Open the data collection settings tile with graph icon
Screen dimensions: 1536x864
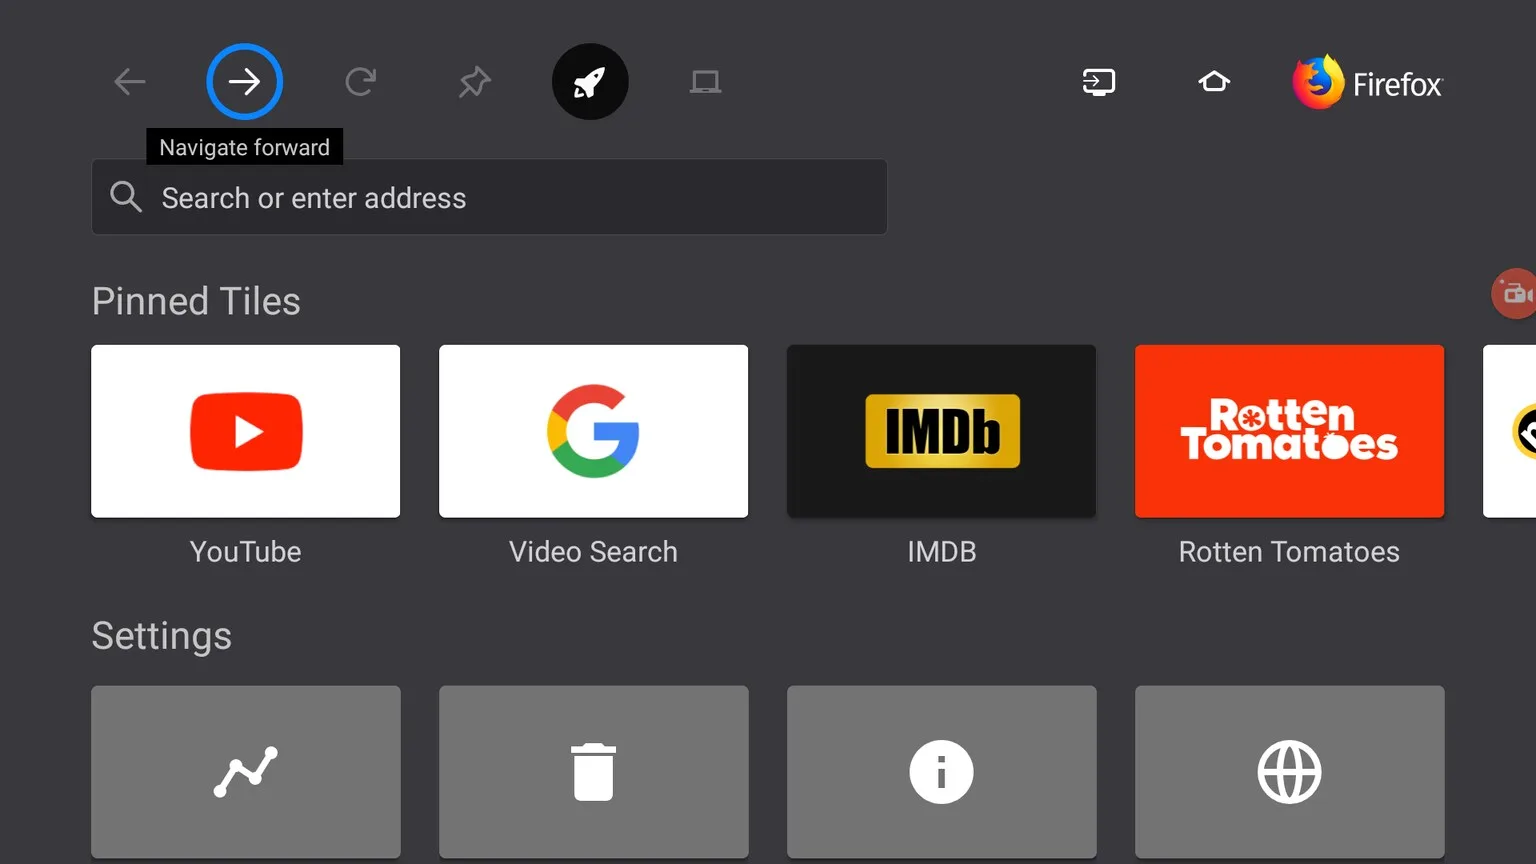pos(246,772)
